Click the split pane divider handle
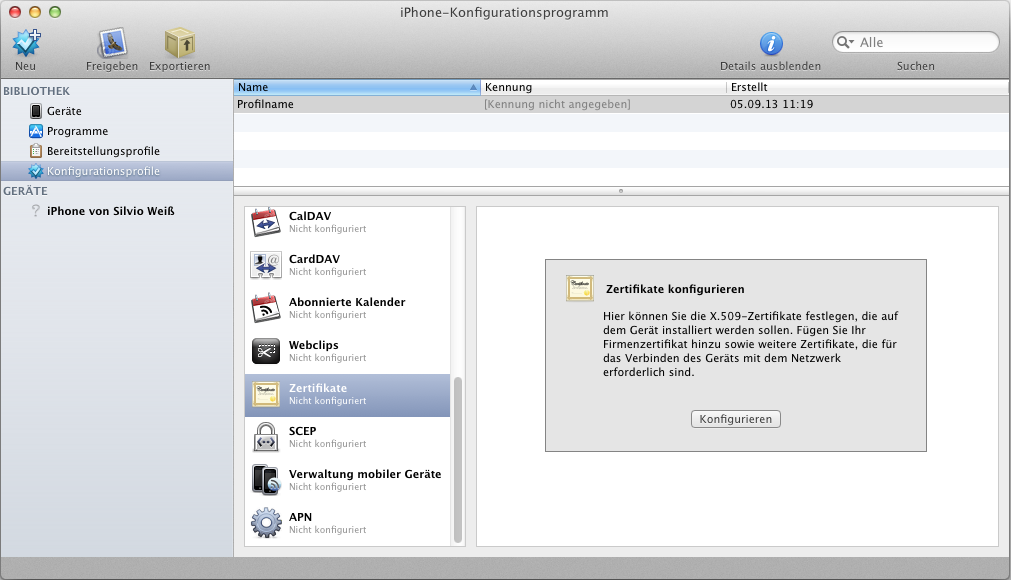The image size is (1011, 580). [621, 191]
